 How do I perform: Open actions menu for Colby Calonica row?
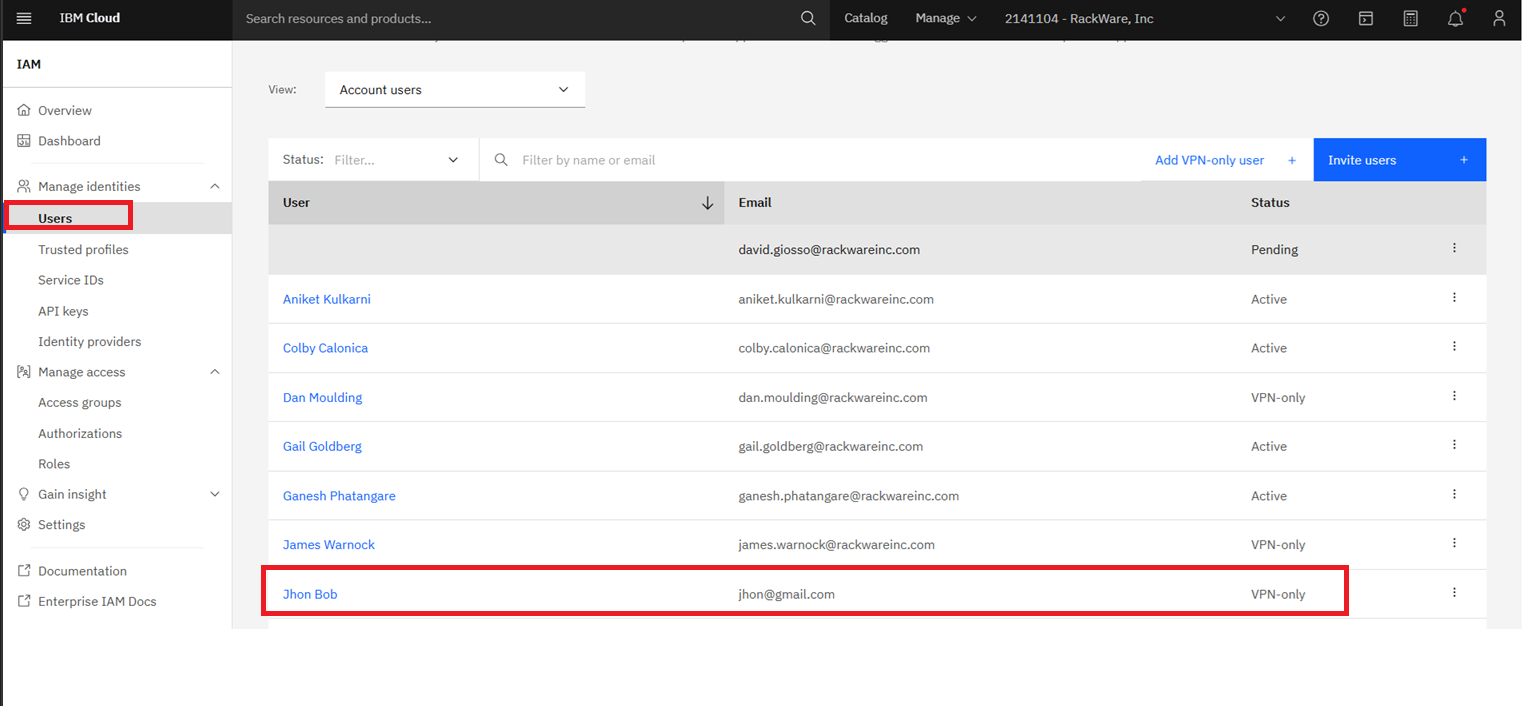click(1454, 347)
